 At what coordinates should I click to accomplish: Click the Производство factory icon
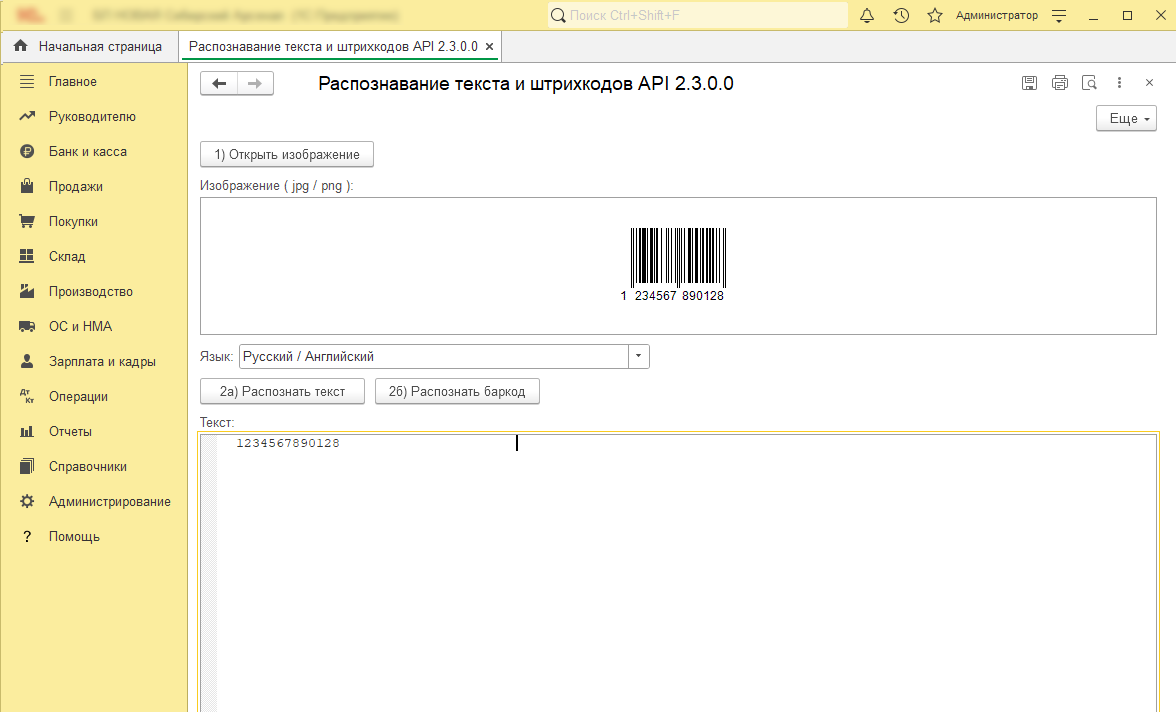[x=27, y=291]
